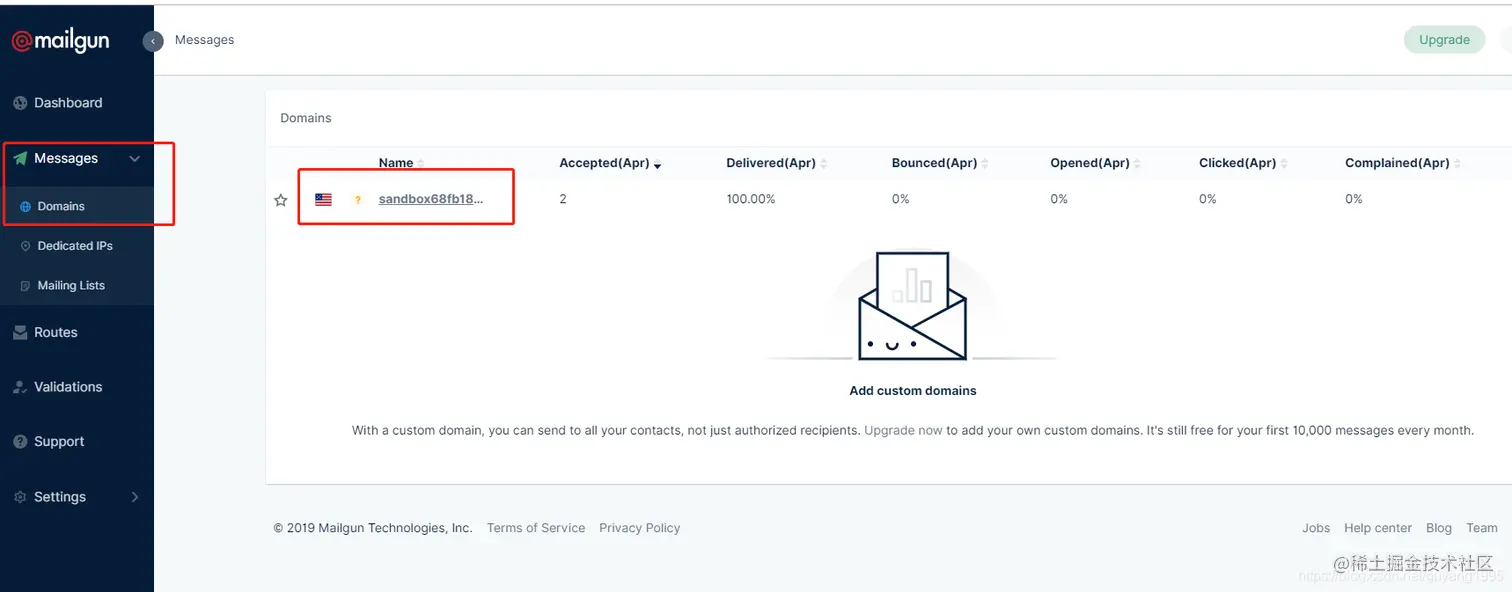The width and height of the screenshot is (1512, 592).
Task: Click the Mailgun logo
Action: tap(61, 40)
